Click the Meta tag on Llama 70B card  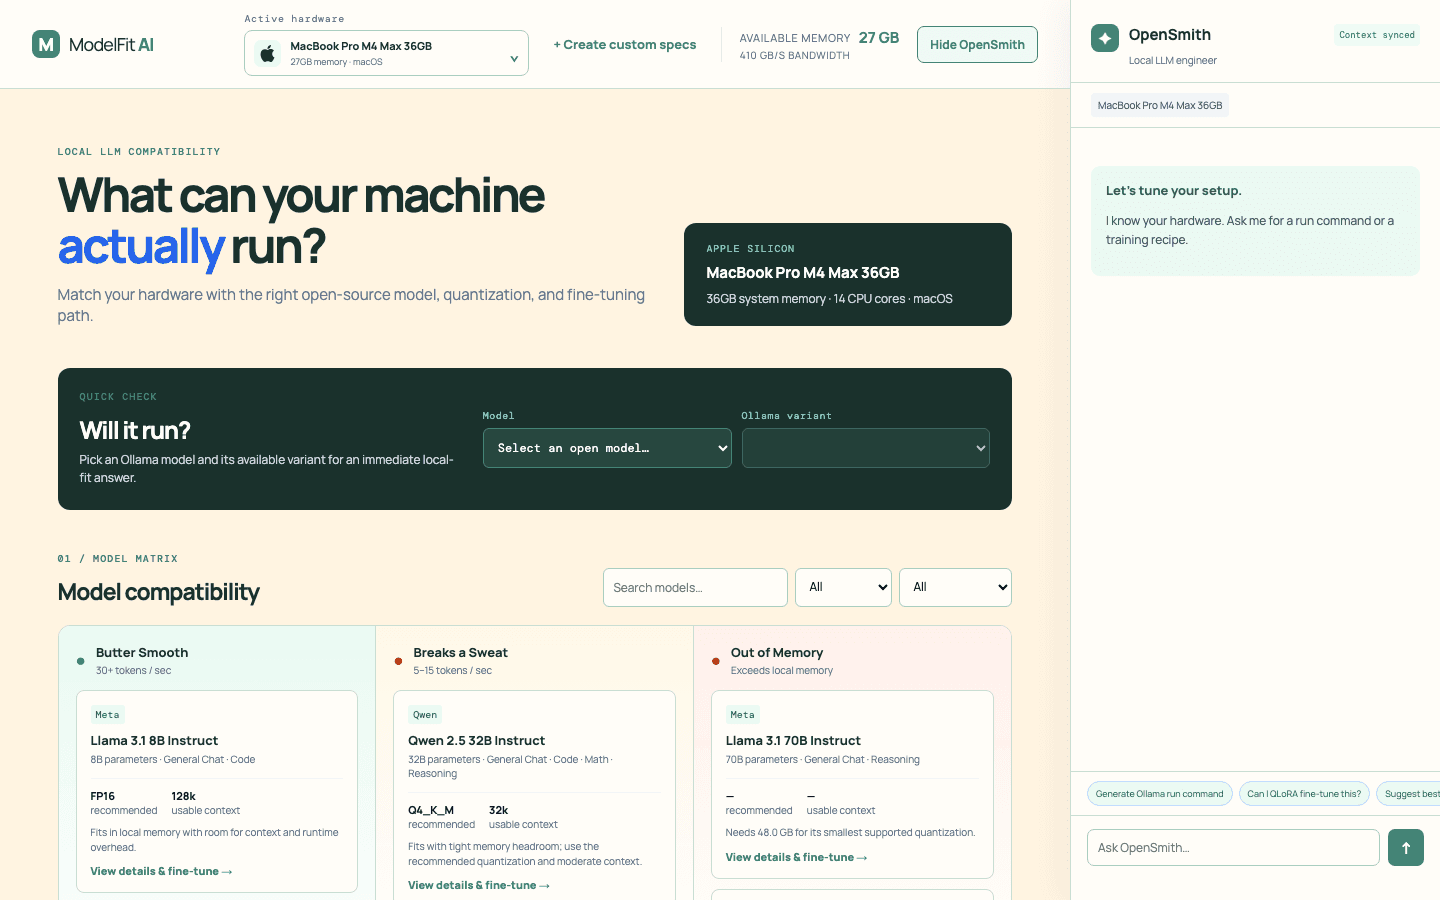click(742, 714)
